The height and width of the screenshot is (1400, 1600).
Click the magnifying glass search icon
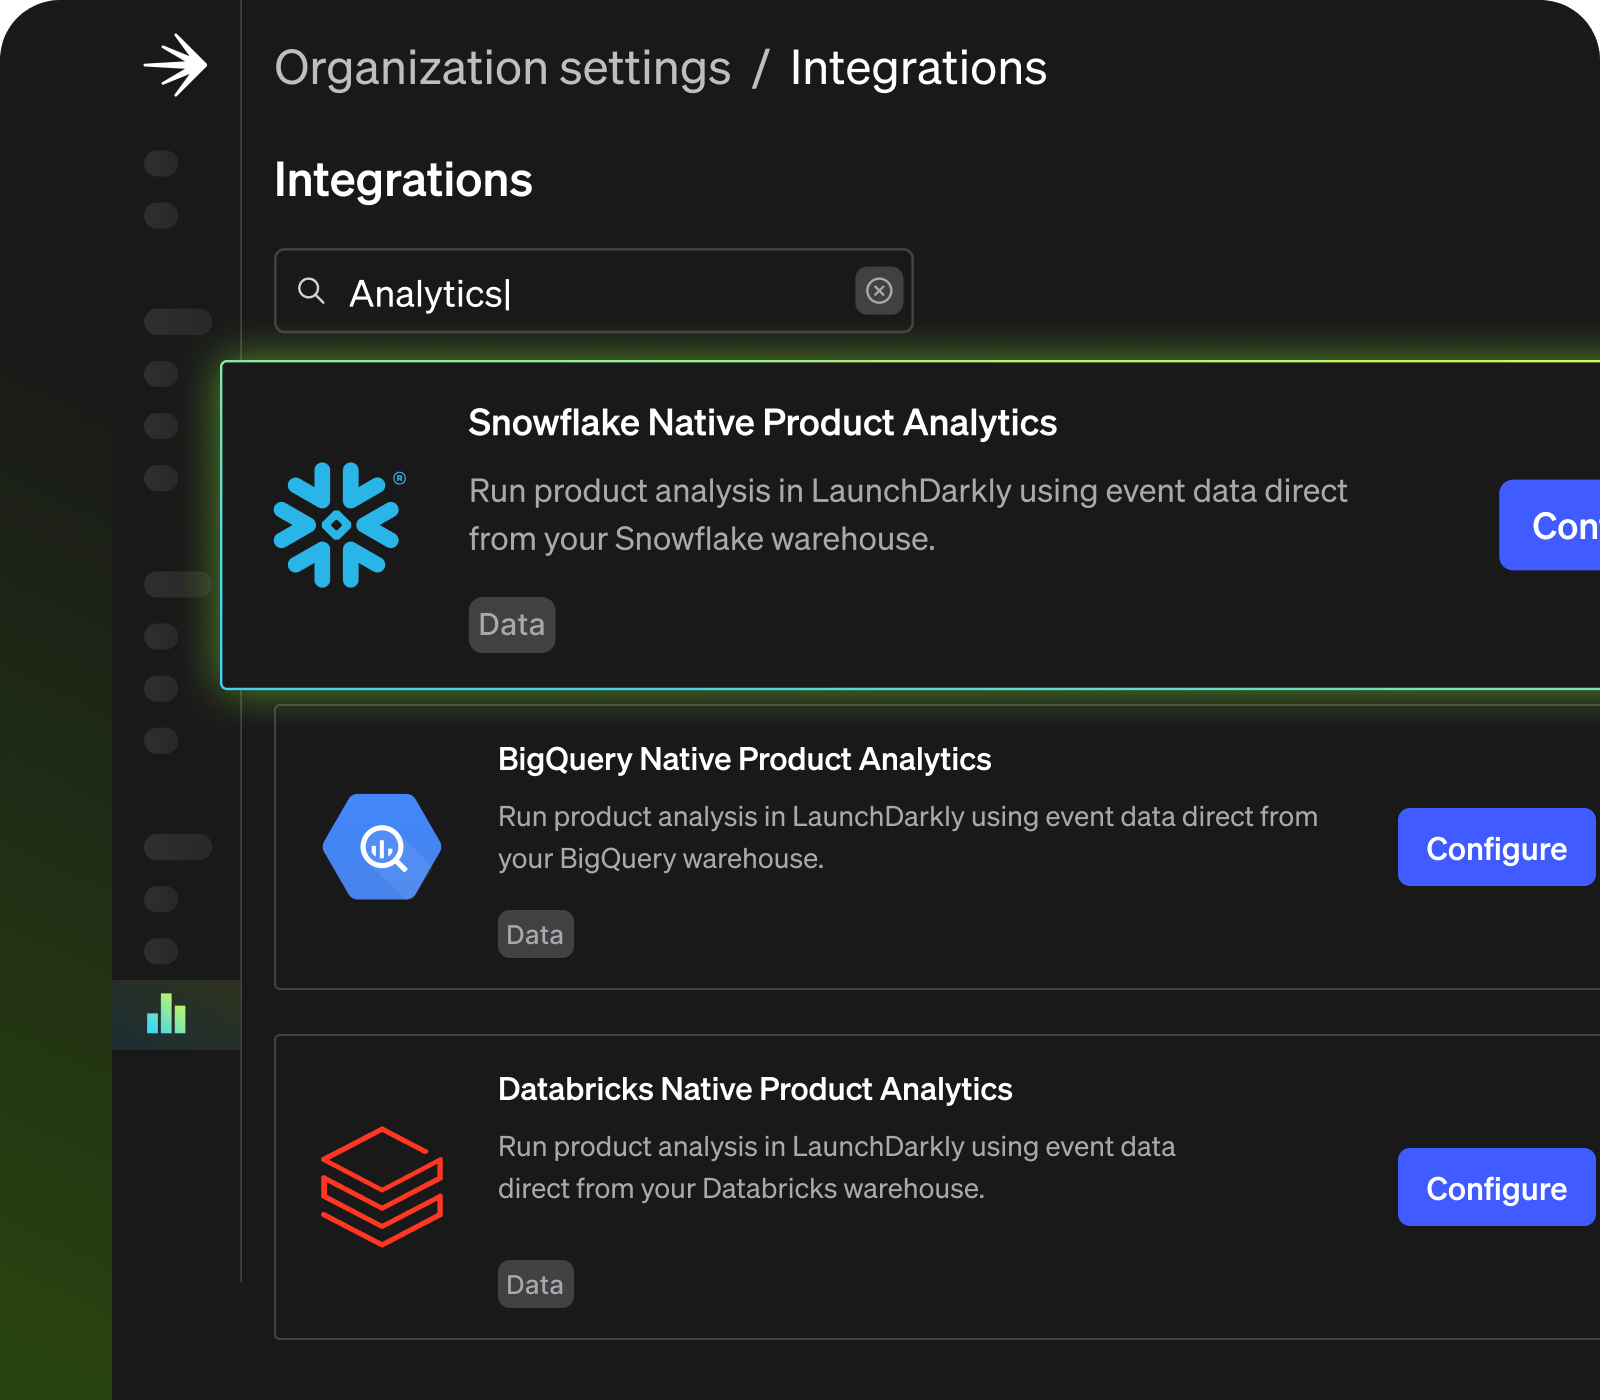311,291
